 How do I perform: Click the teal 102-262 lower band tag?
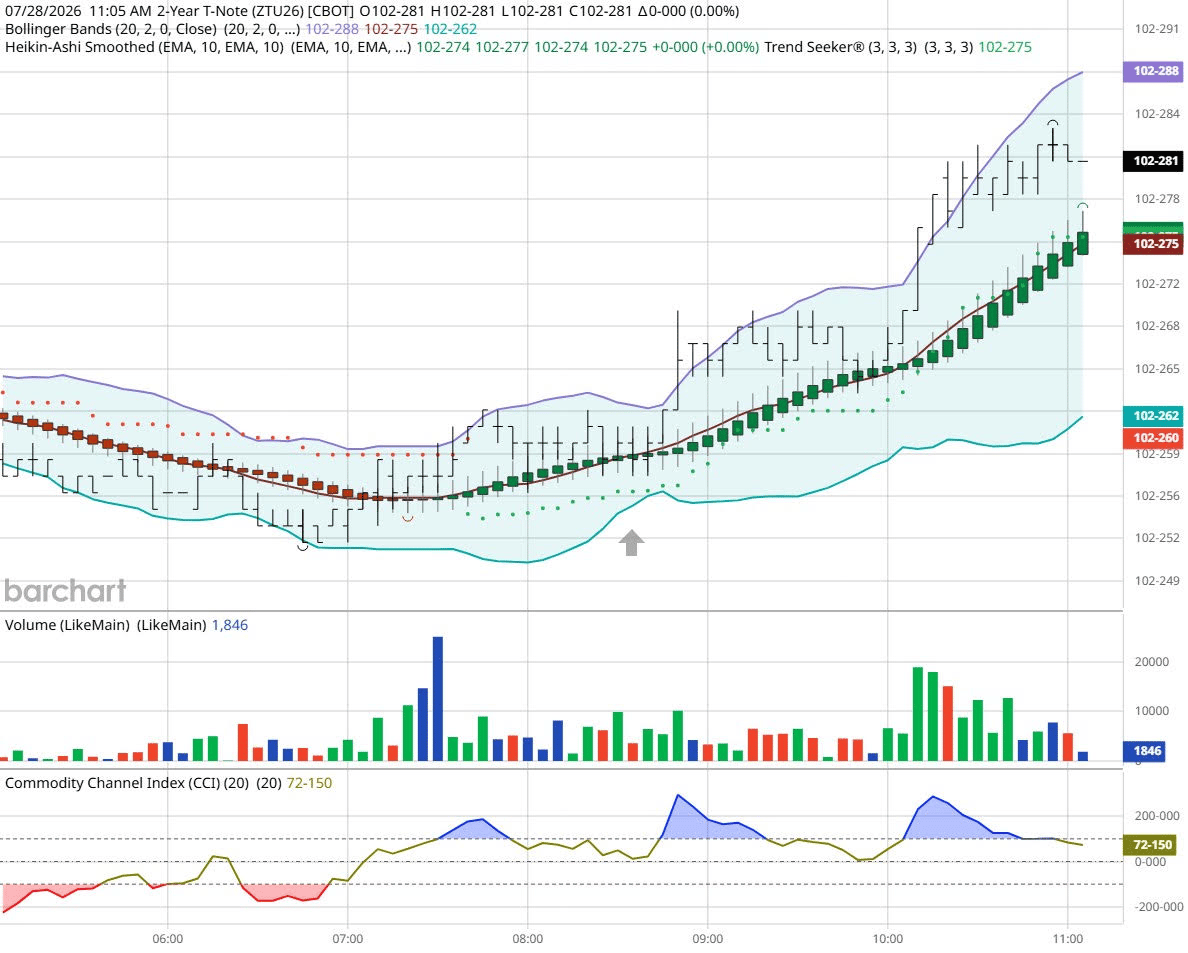[x=1152, y=416]
